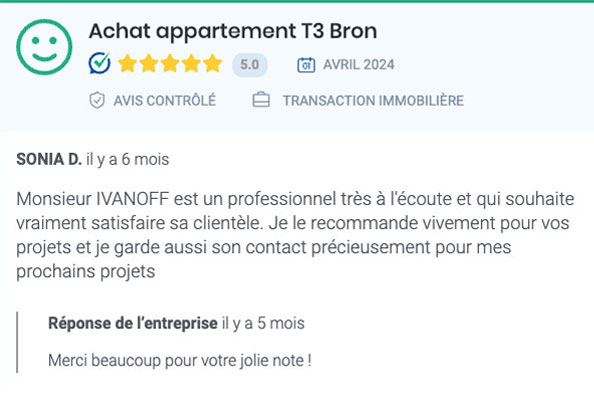The height and width of the screenshot is (420, 594).
Task: Click the 'il y a 5 mois' response timestamp
Action: [264, 324]
